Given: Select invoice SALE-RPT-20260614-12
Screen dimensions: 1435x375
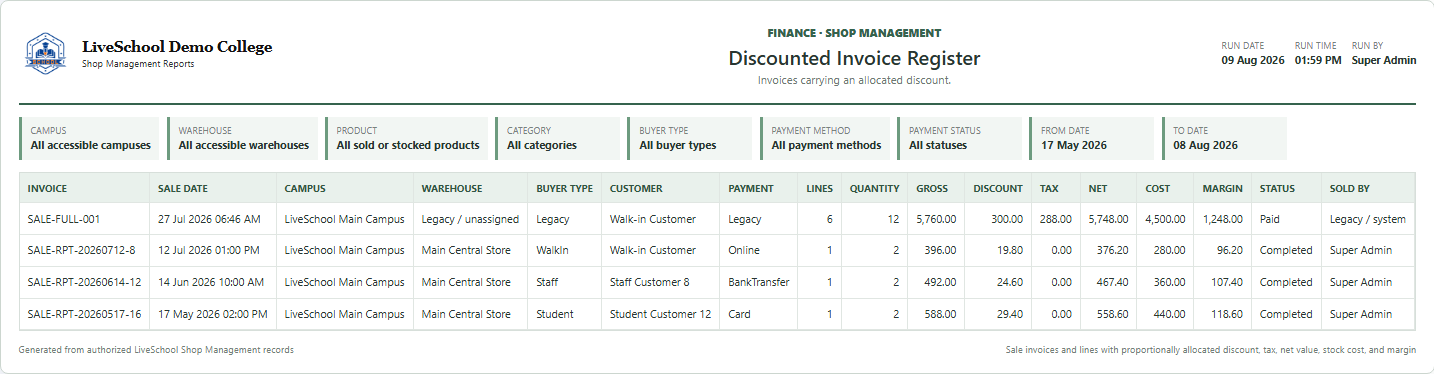Looking at the screenshot, I should pyautogui.click(x=84, y=283).
